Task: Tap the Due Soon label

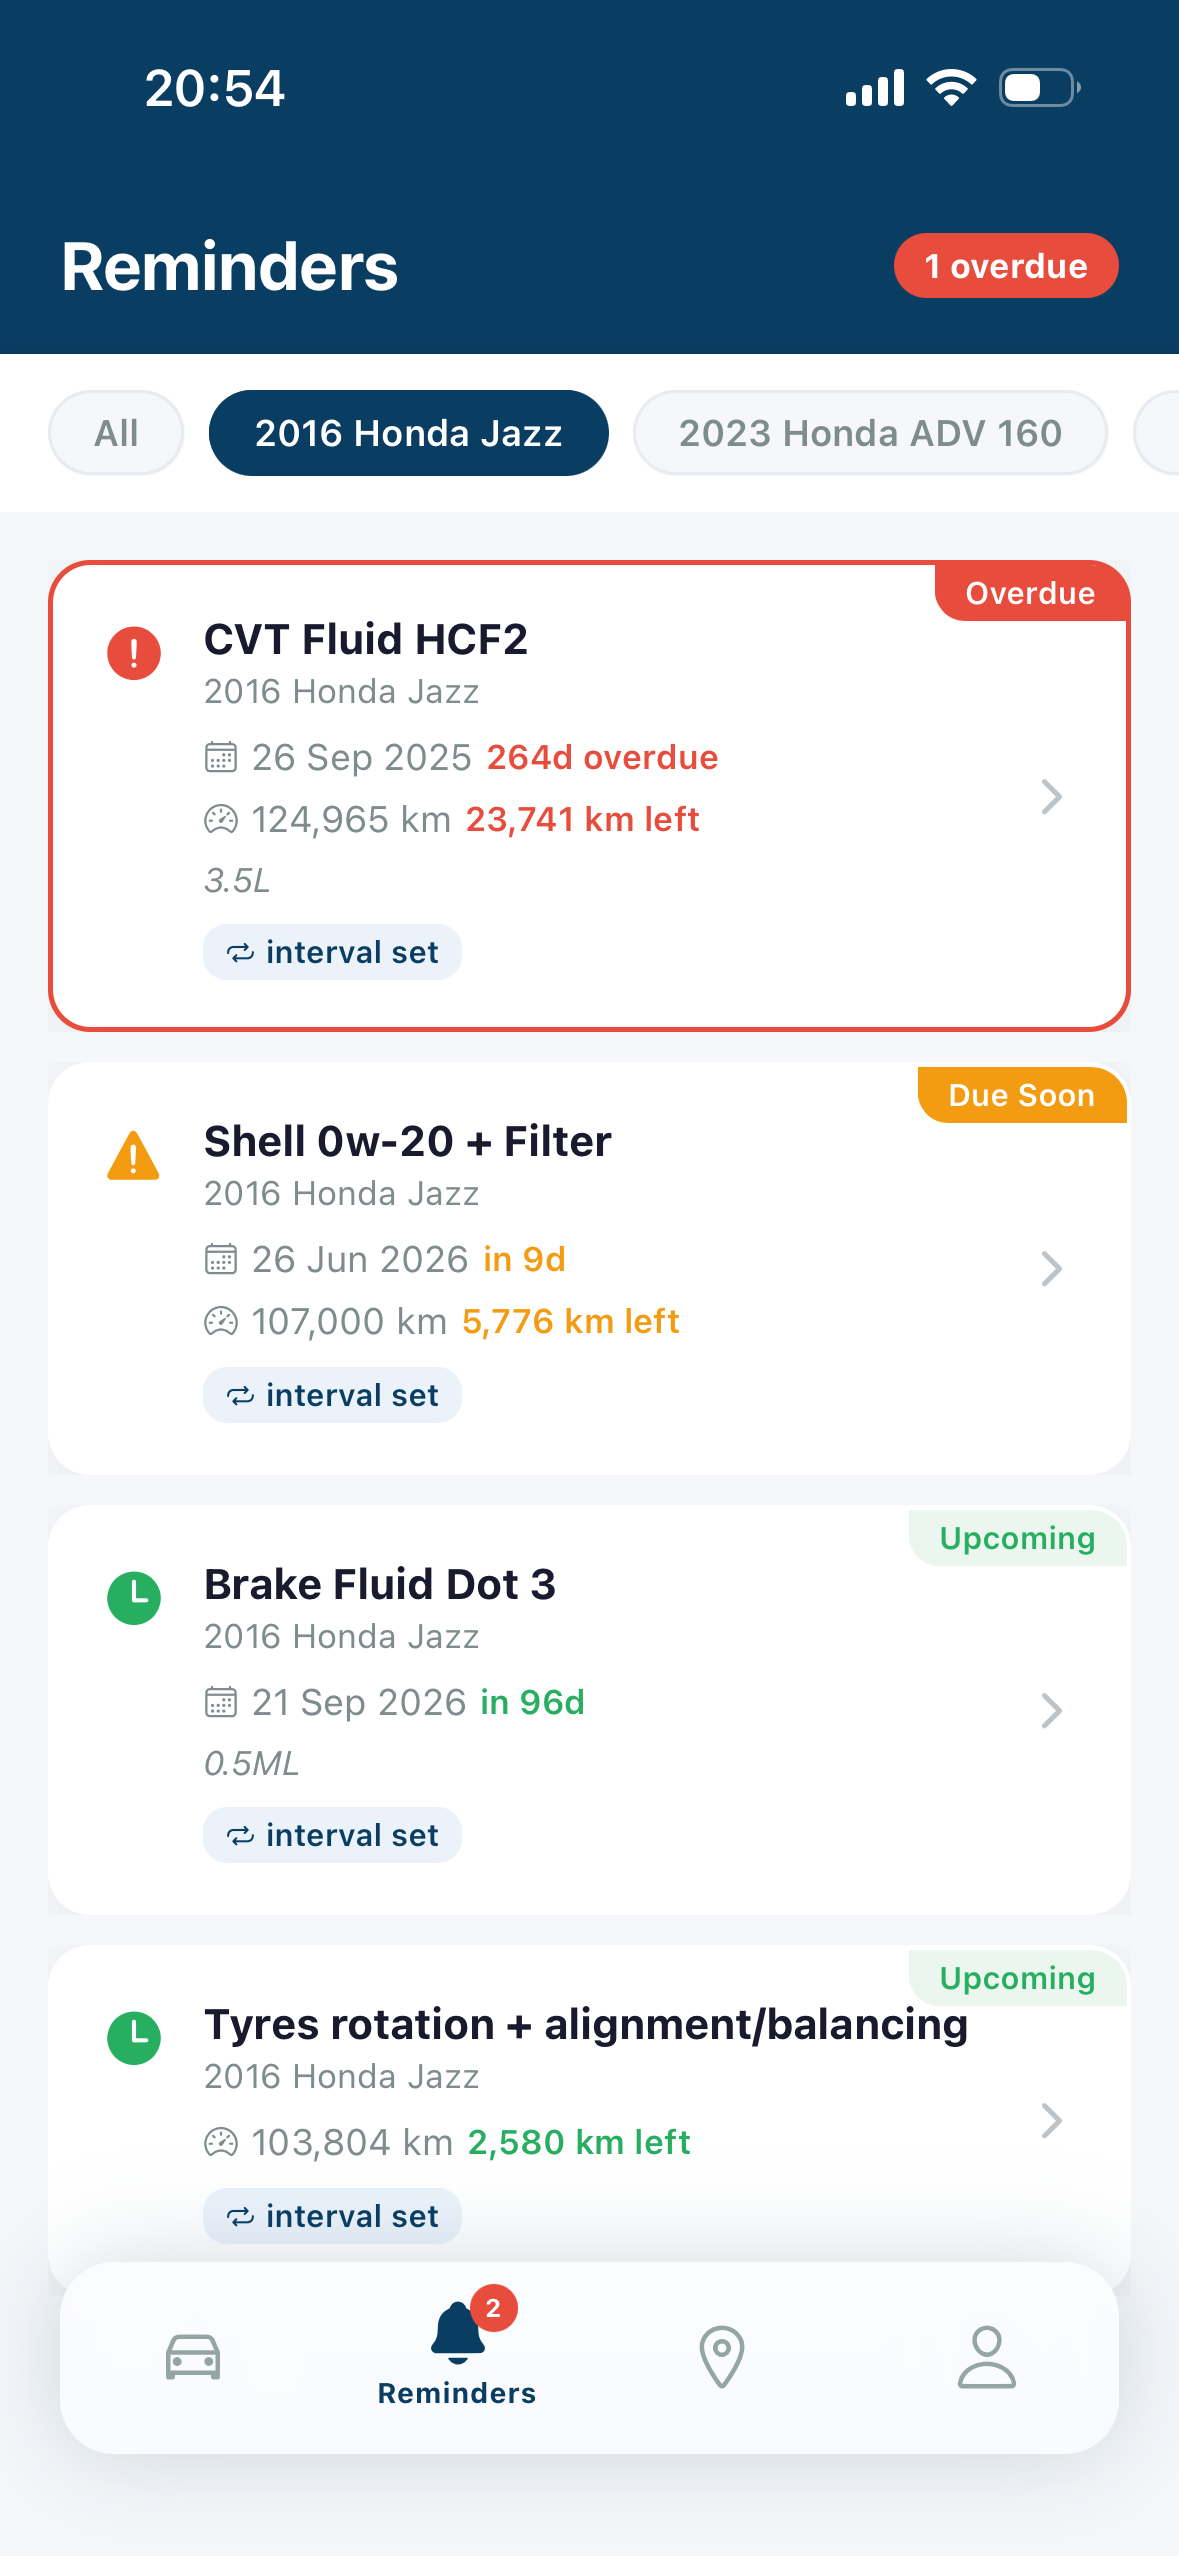Action: (1022, 1095)
